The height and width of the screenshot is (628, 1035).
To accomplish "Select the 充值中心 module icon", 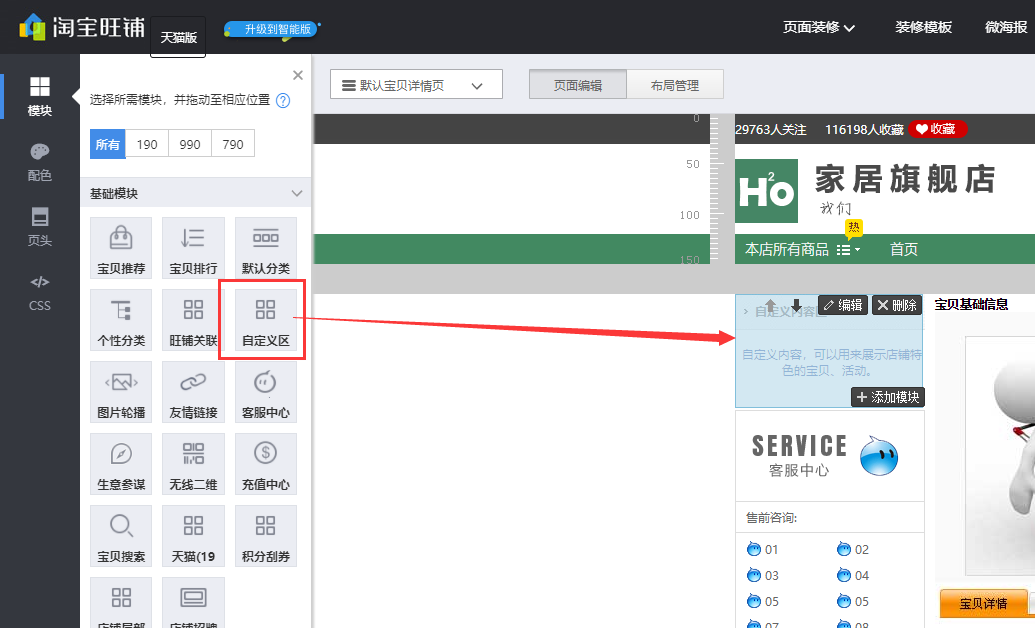I will (265, 464).
